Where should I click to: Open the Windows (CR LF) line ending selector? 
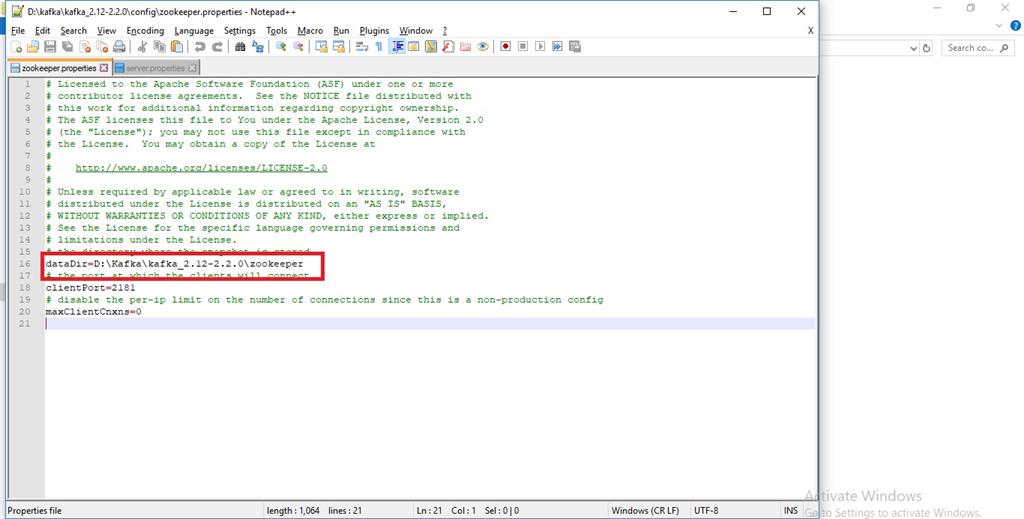(645, 511)
